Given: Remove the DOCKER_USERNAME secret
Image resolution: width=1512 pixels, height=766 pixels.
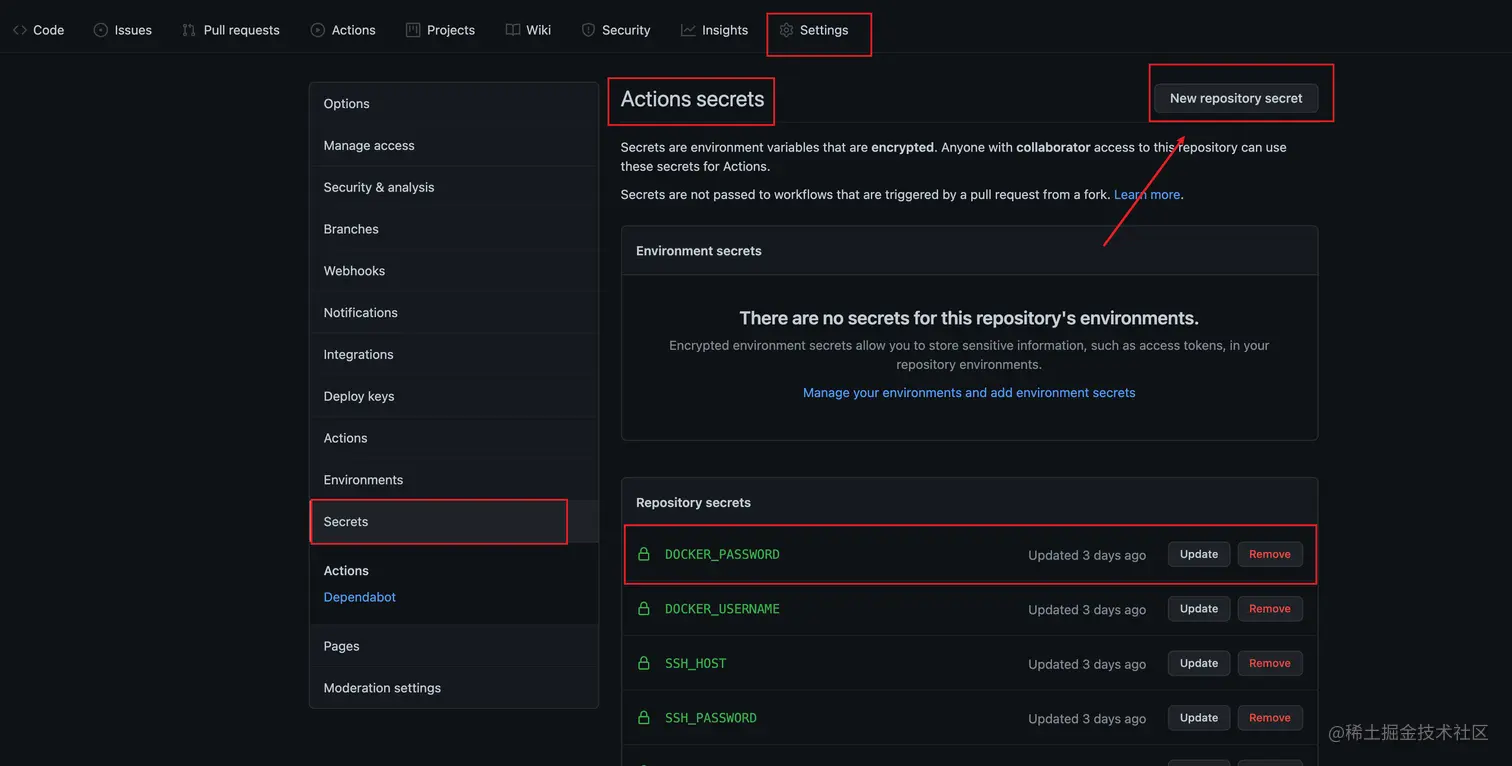Looking at the screenshot, I should coord(1270,609).
